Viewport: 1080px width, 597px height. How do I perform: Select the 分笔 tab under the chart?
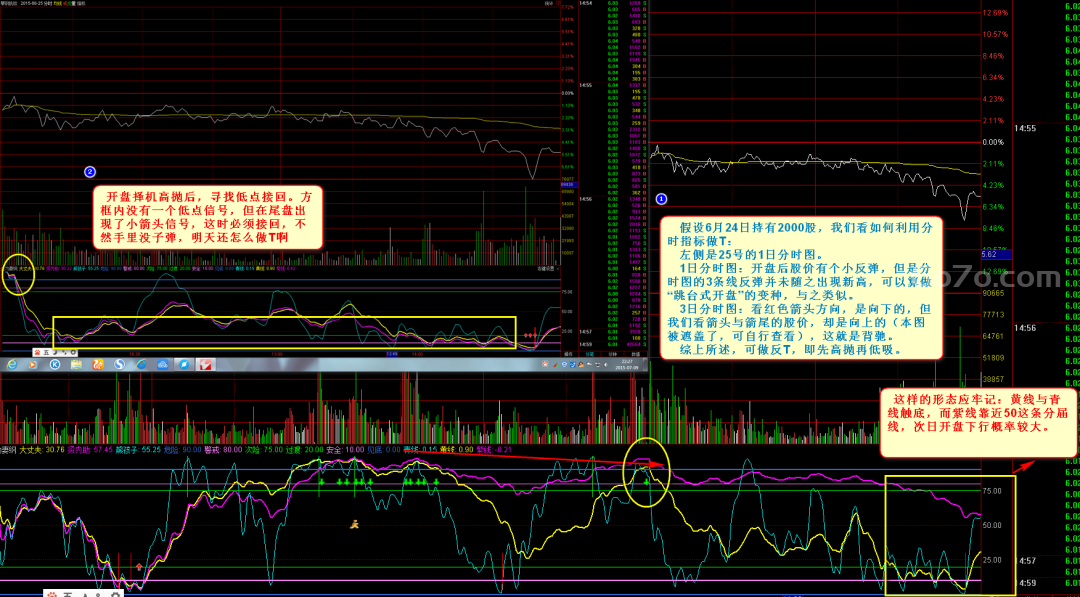point(590,354)
